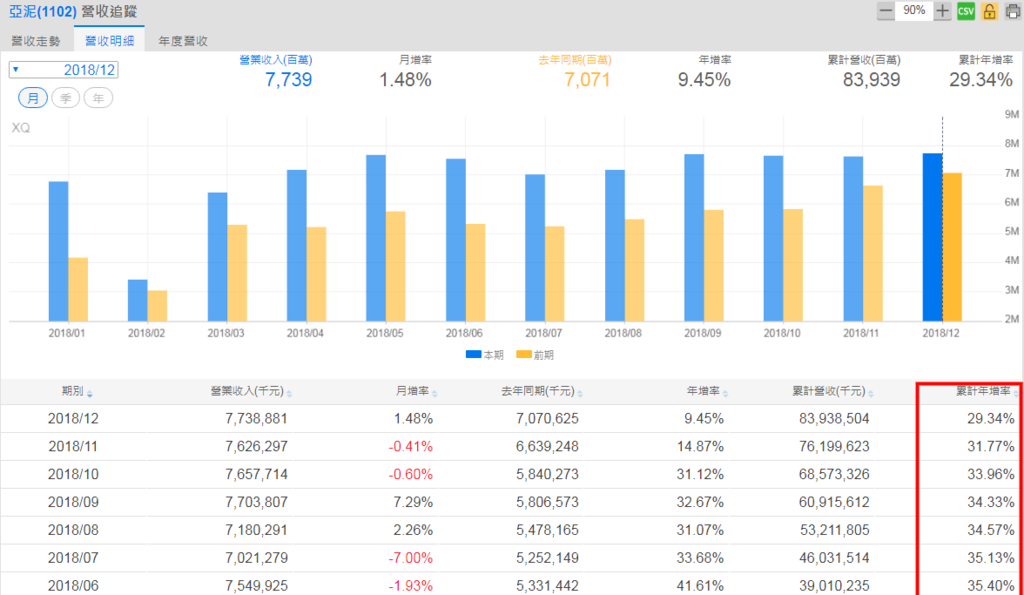Select the 年 yearly view toggle
This screenshot has height=595, width=1024.
coord(98,98)
